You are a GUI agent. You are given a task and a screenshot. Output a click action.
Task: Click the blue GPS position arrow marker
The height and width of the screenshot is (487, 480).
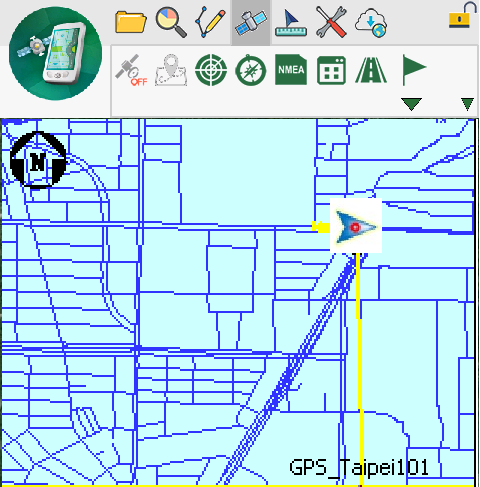tap(356, 226)
